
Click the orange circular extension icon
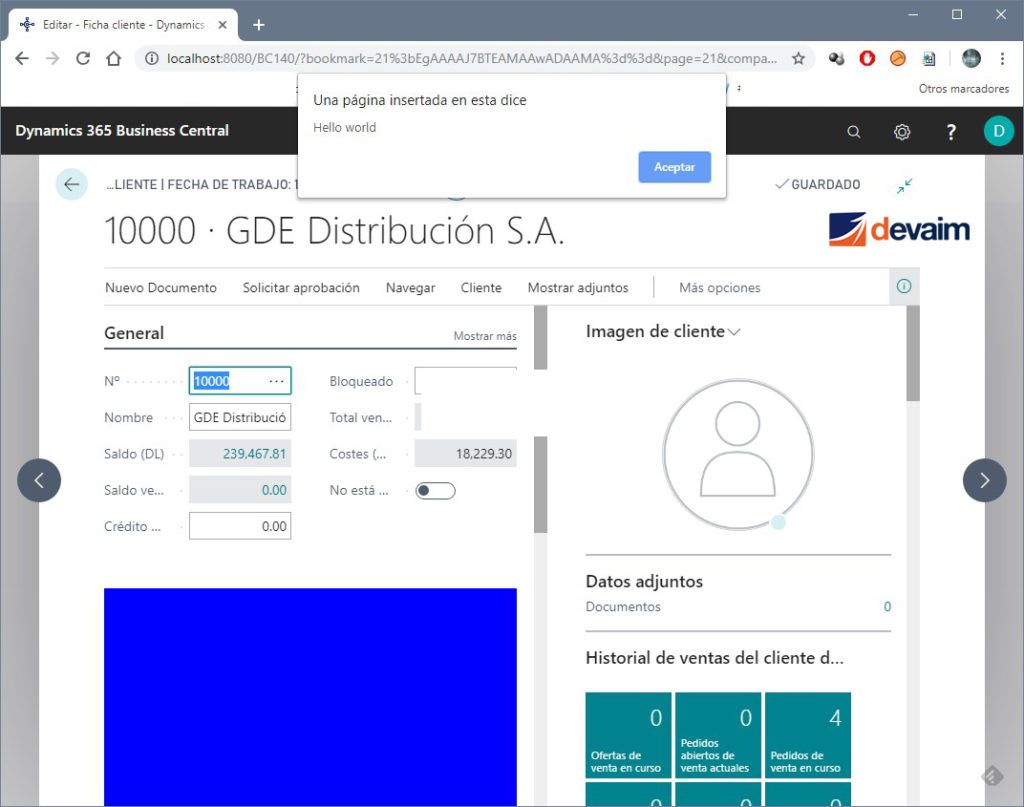click(x=897, y=59)
